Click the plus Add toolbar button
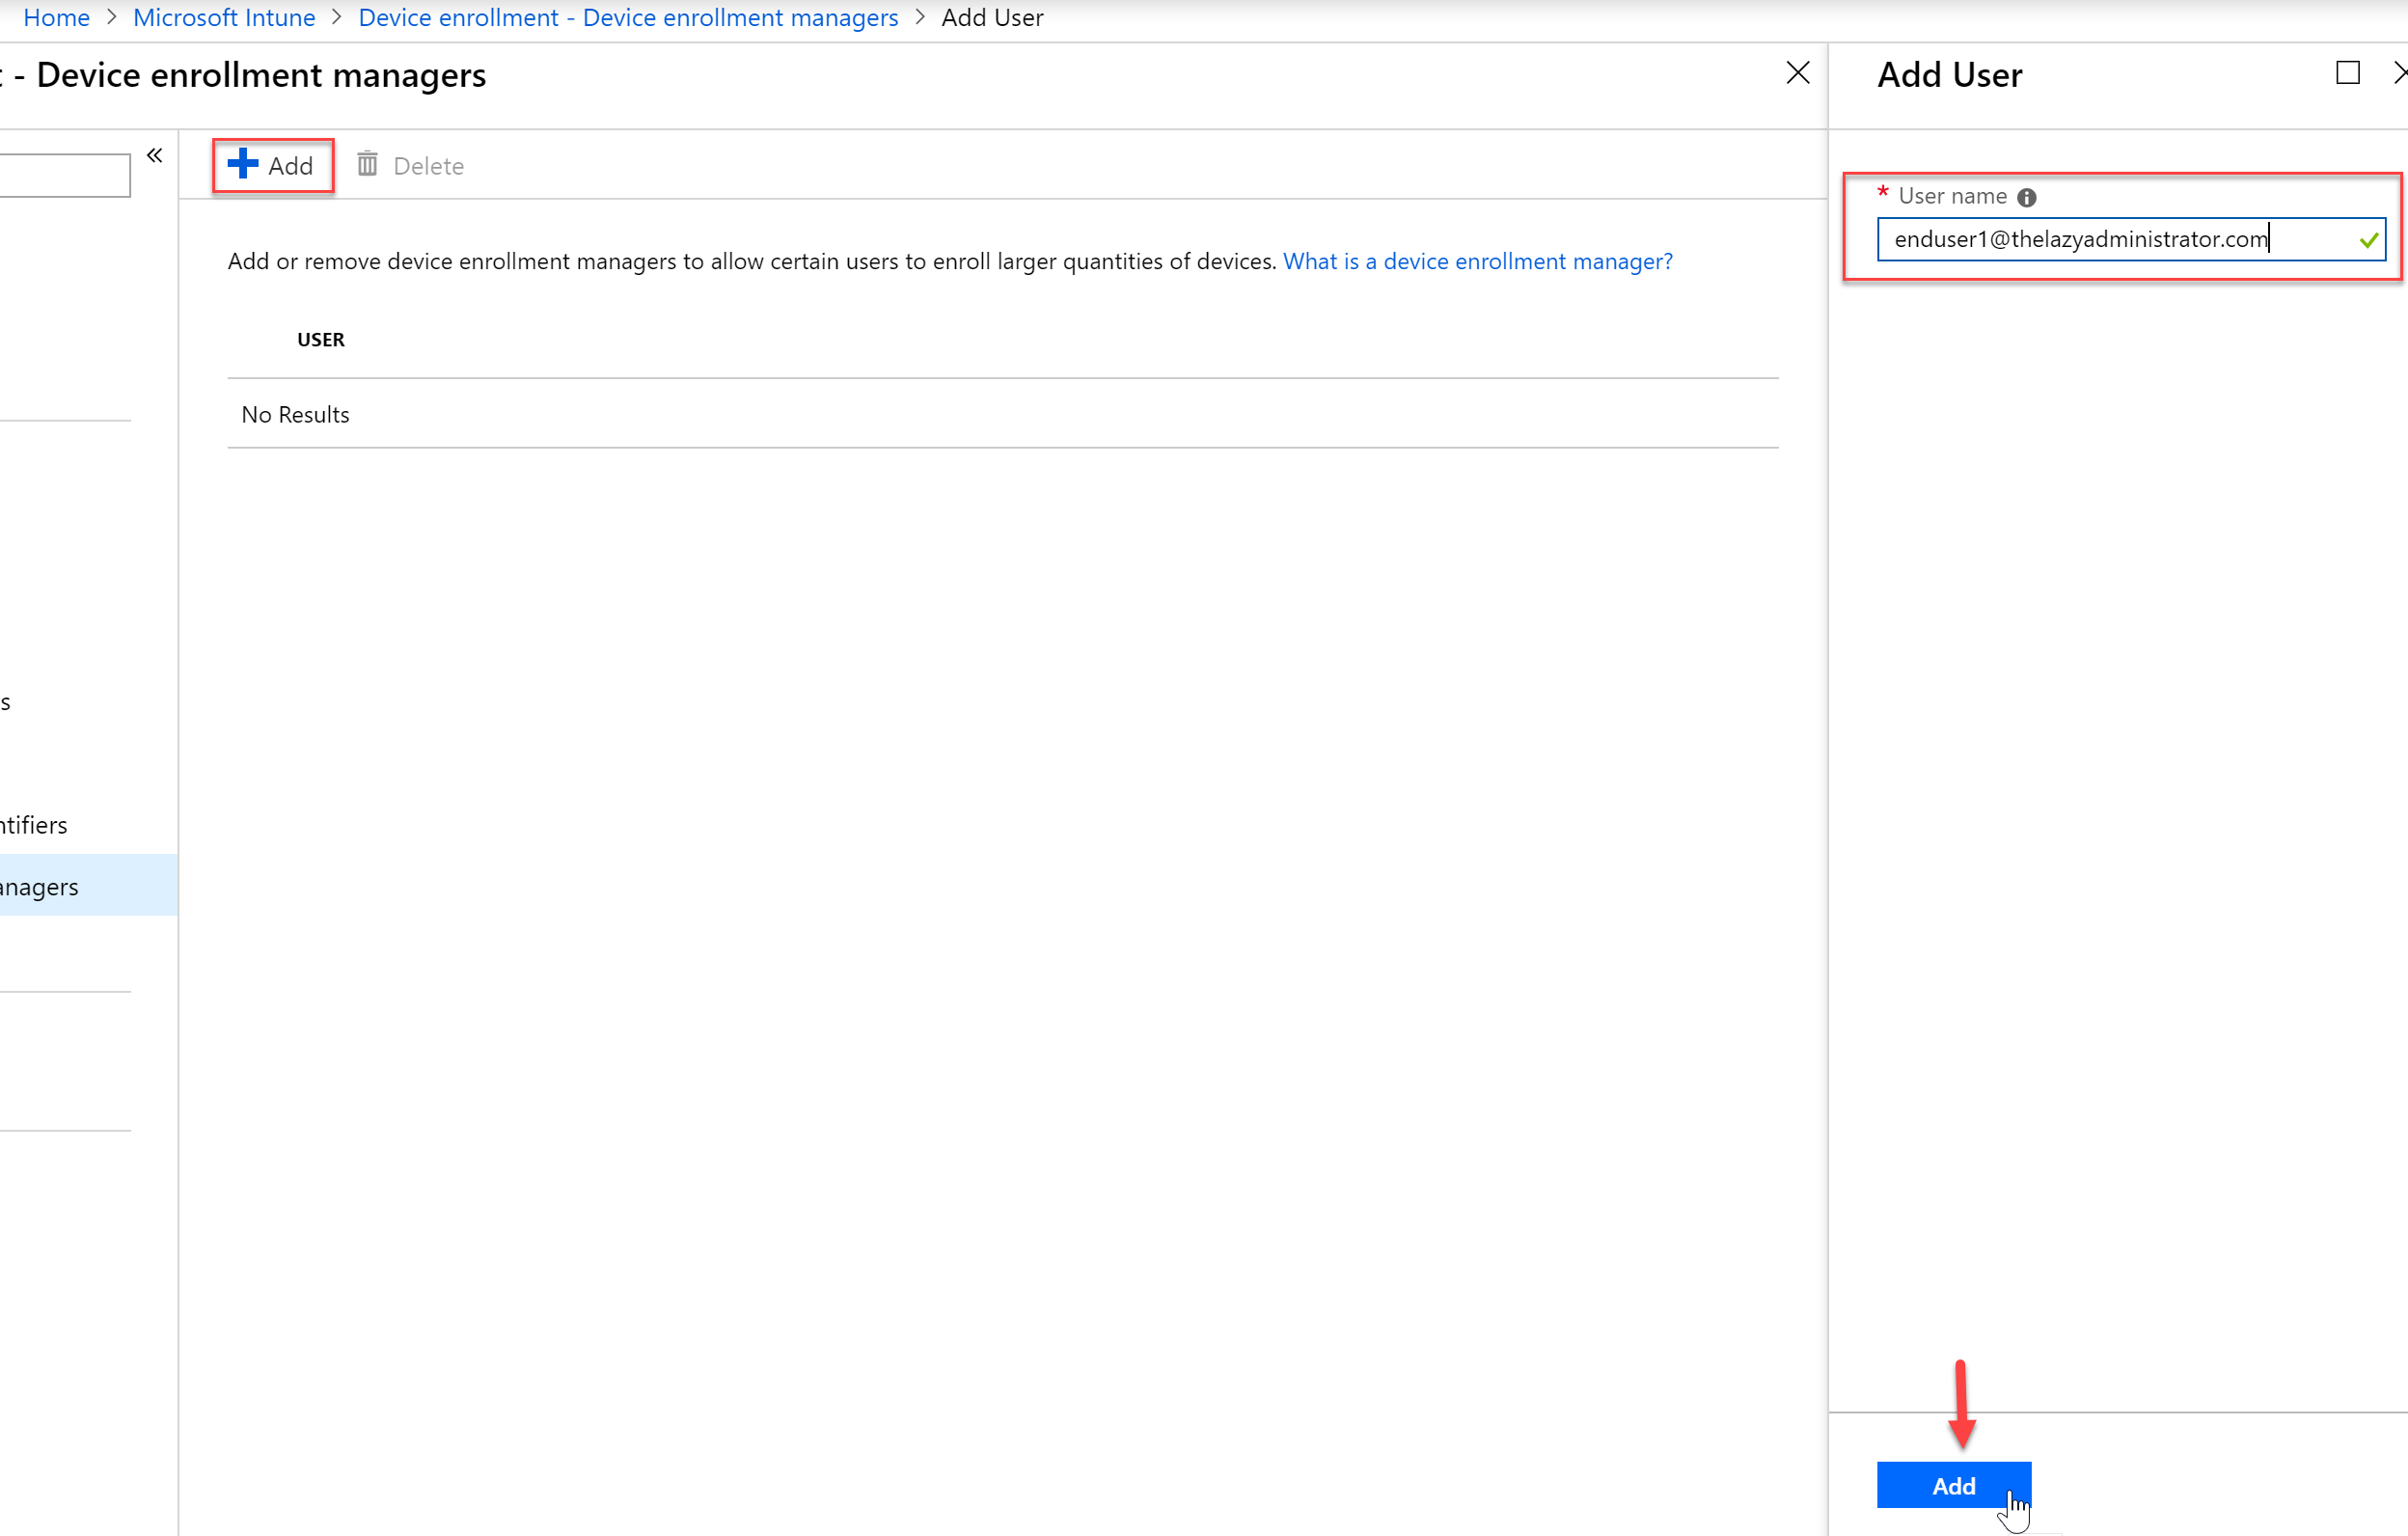2408x1536 pixels. point(271,165)
